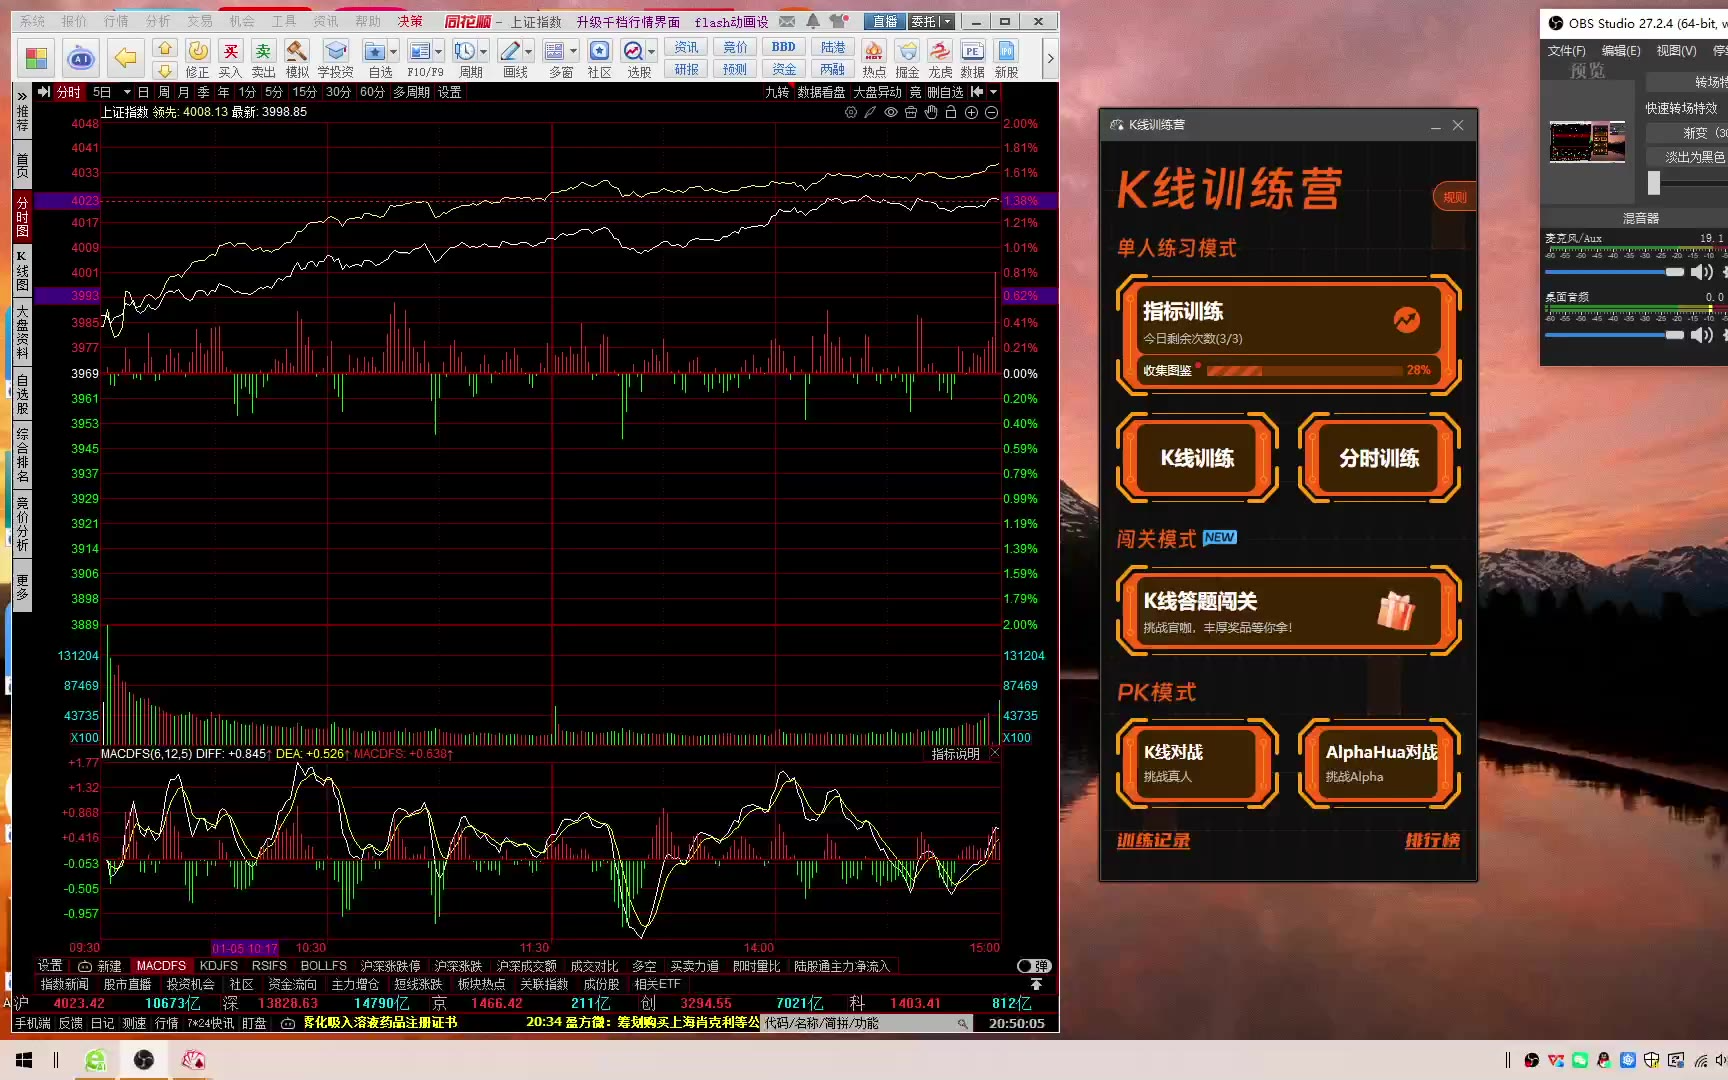Click the yellow back arrow icon
Image resolution: width=1728 pixels, height=1080 pixels.
[125, 58]
